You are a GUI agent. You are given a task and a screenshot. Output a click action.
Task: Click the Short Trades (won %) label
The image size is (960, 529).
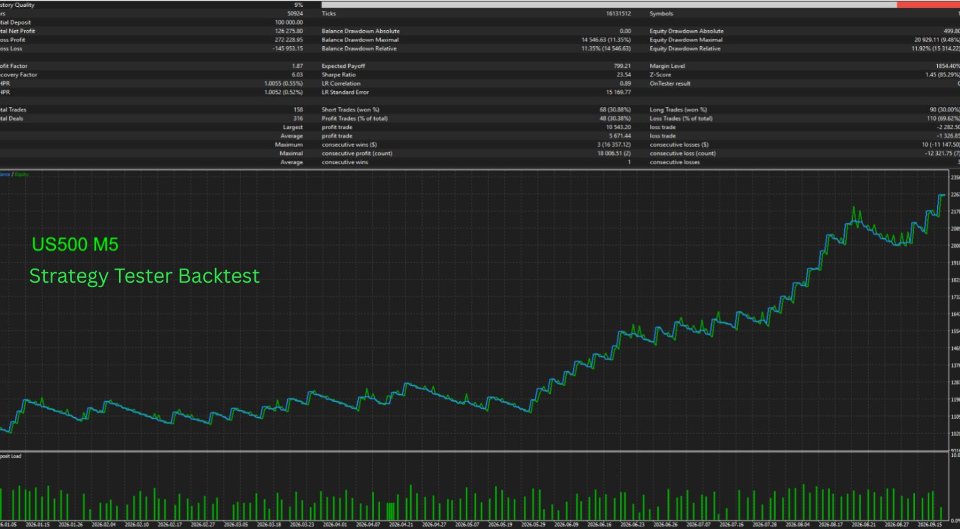[350, 110]
